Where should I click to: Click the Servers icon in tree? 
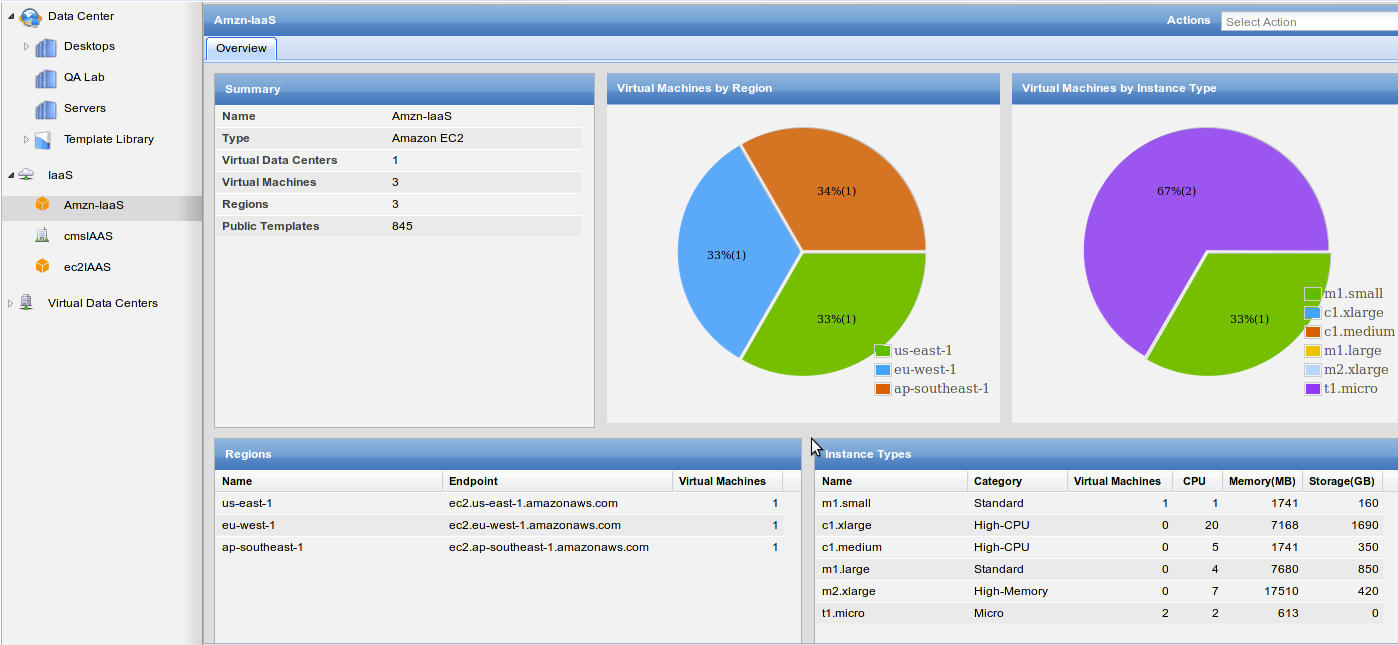46,109
